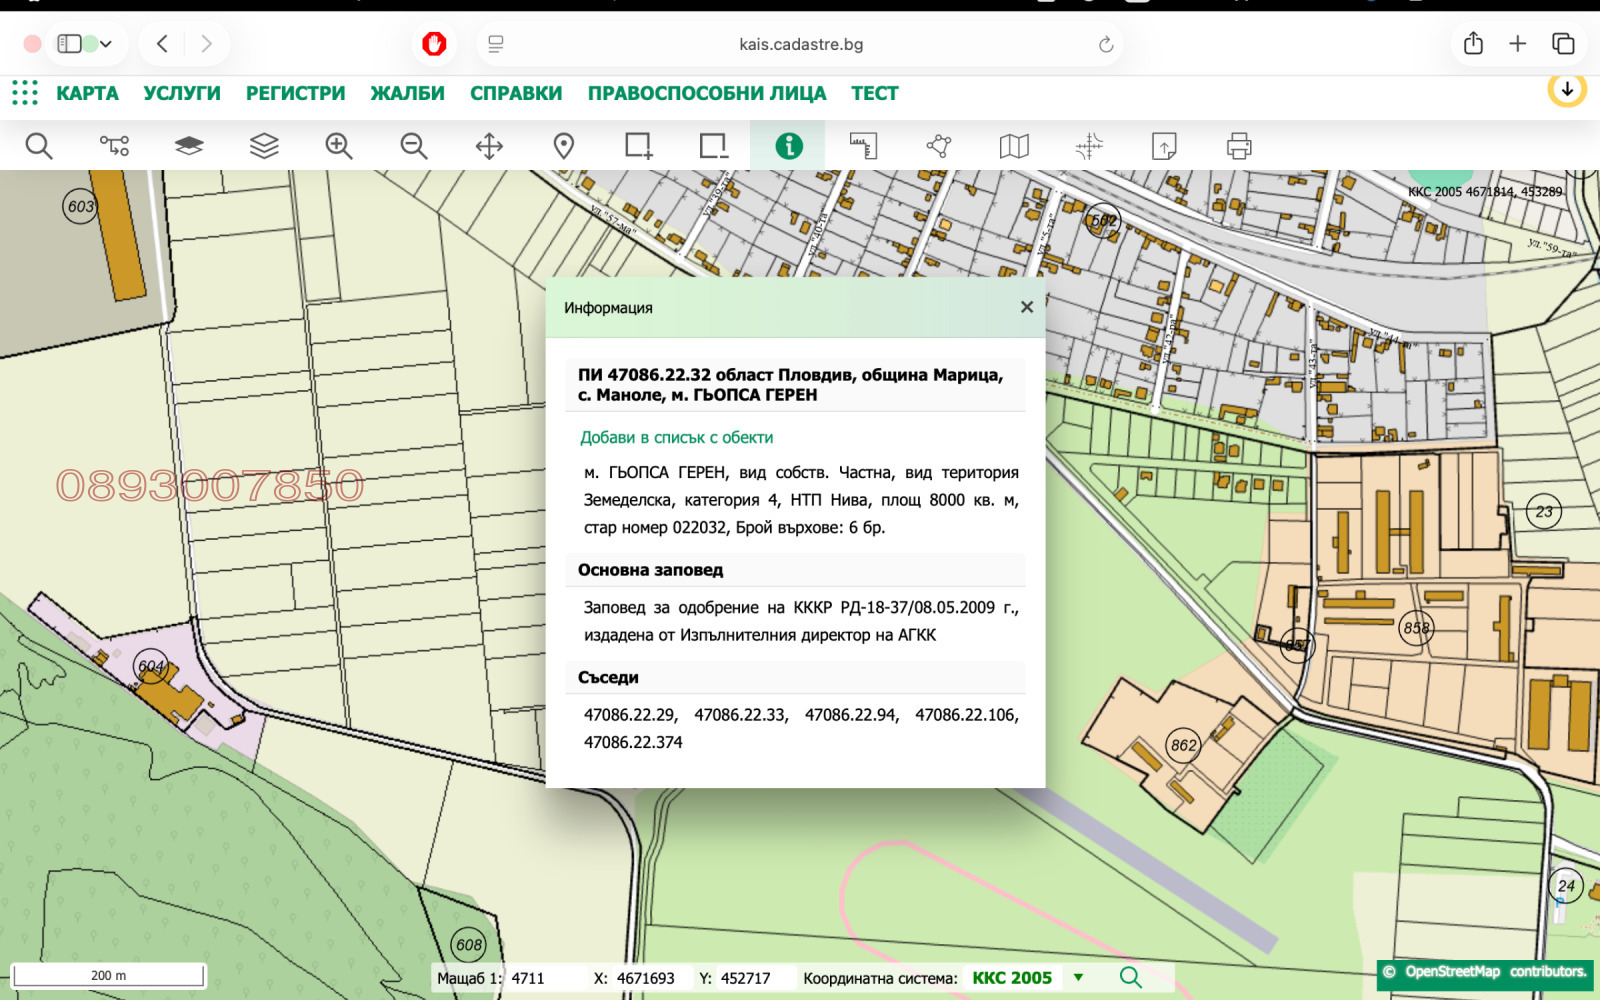Click the Opera extension red icon
The image size is (1600, 1000).
pyautogui.click(x=434, y=44)
